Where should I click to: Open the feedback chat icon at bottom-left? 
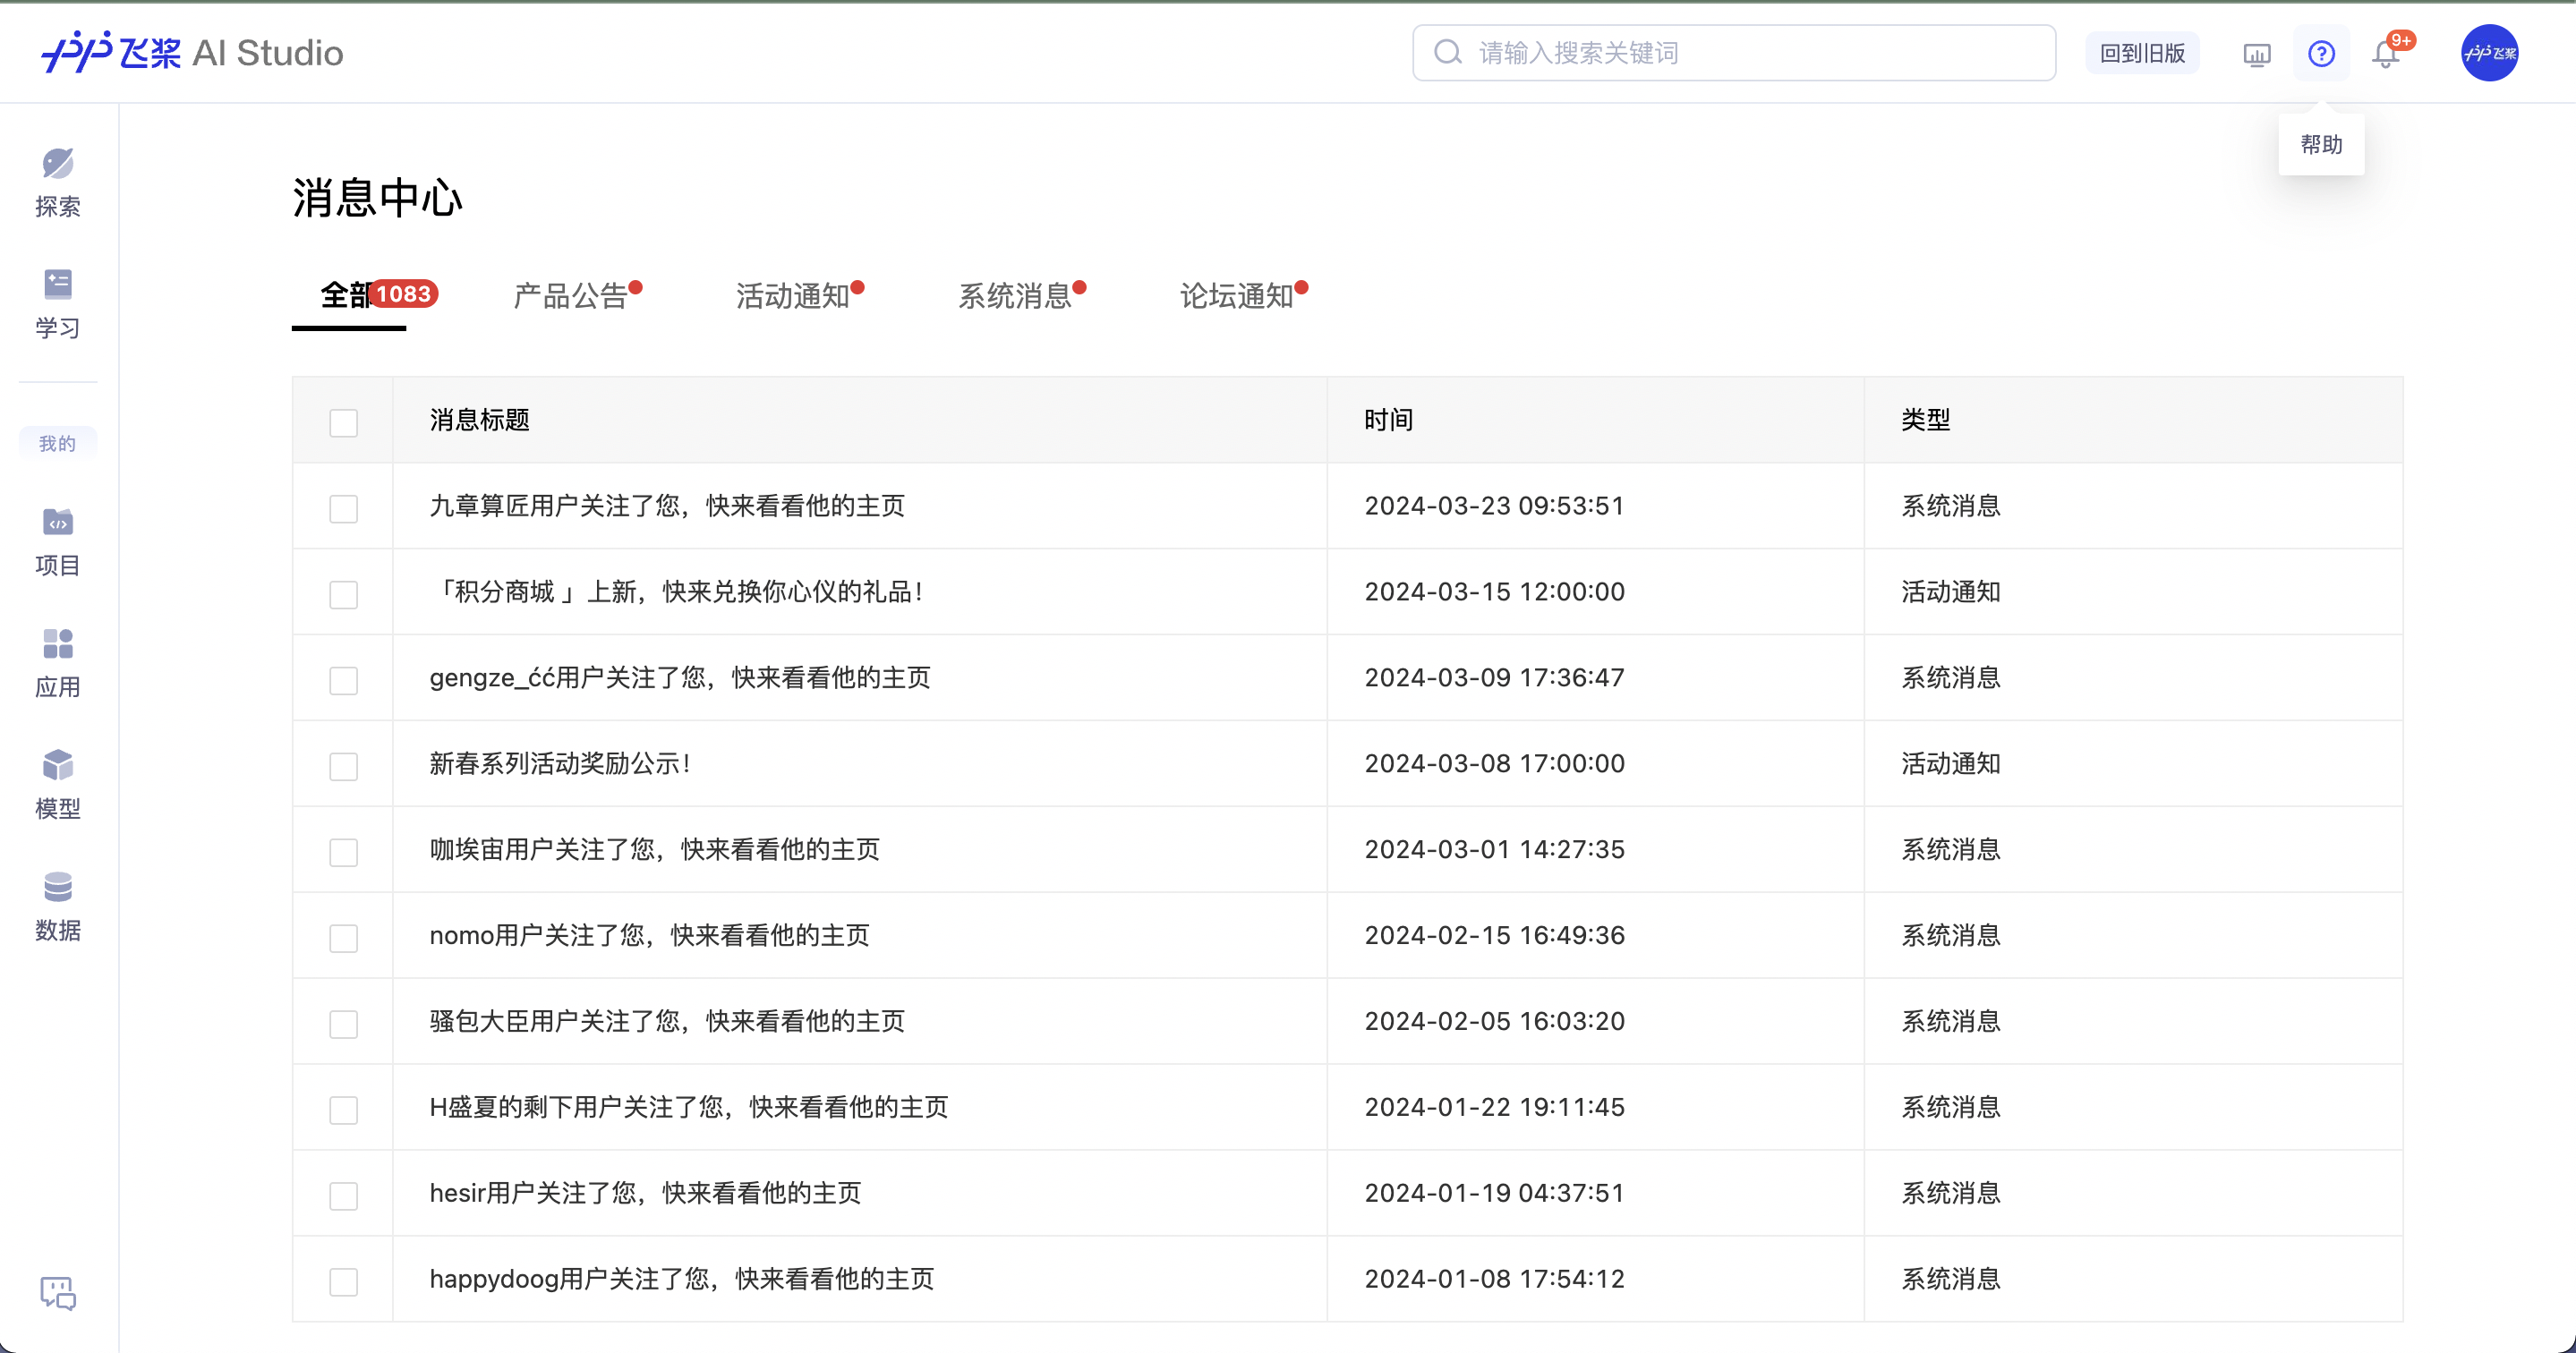[x=58, y=1293]
